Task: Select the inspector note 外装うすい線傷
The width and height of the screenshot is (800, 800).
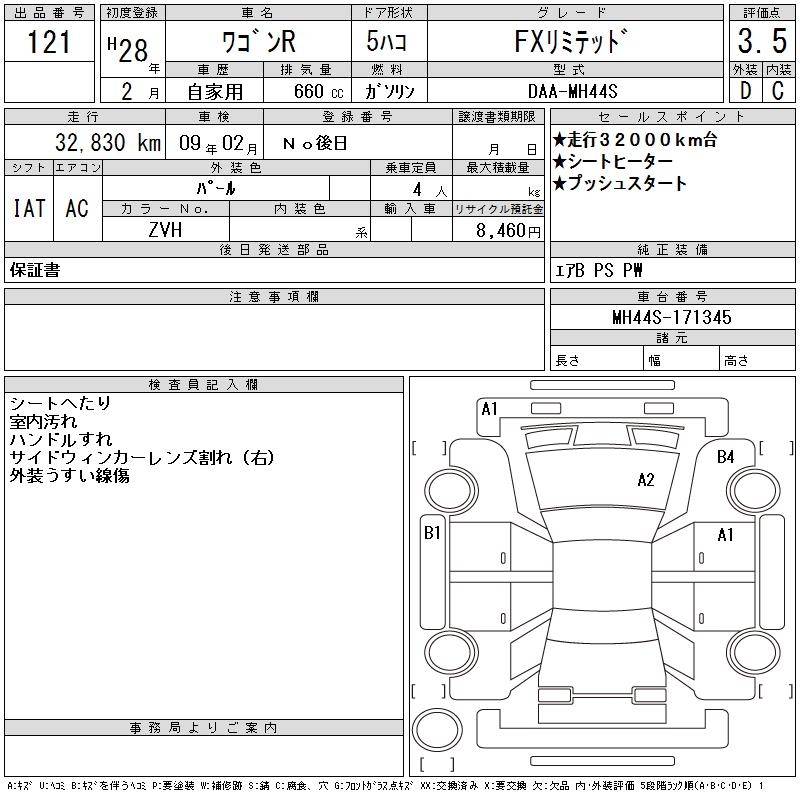Action: [69, 476]
